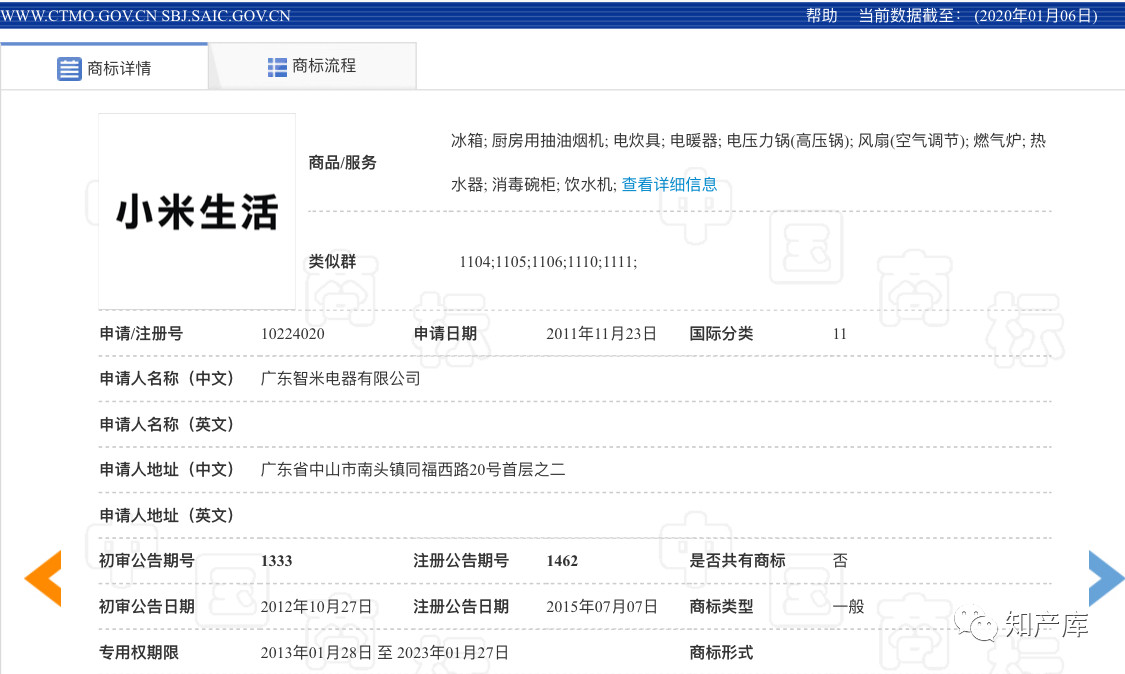
Task: Click the trademark type value 一般
Action: 848,607
